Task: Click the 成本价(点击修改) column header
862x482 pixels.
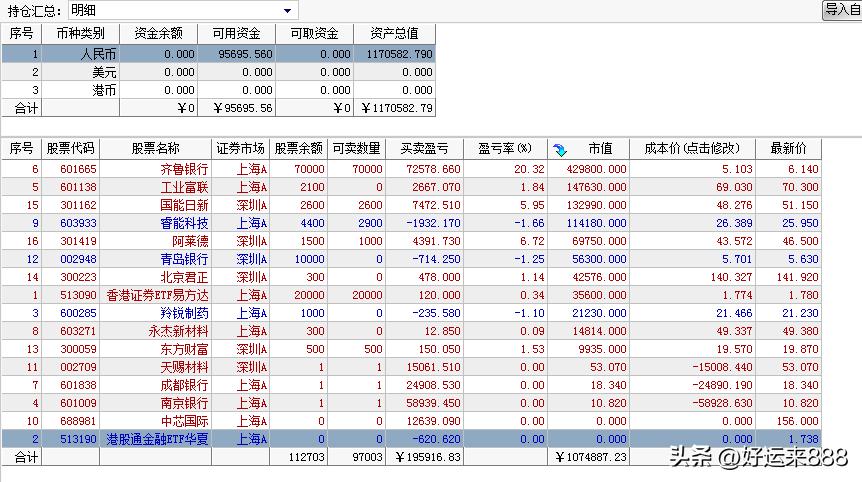Action: tap(692, 148)
